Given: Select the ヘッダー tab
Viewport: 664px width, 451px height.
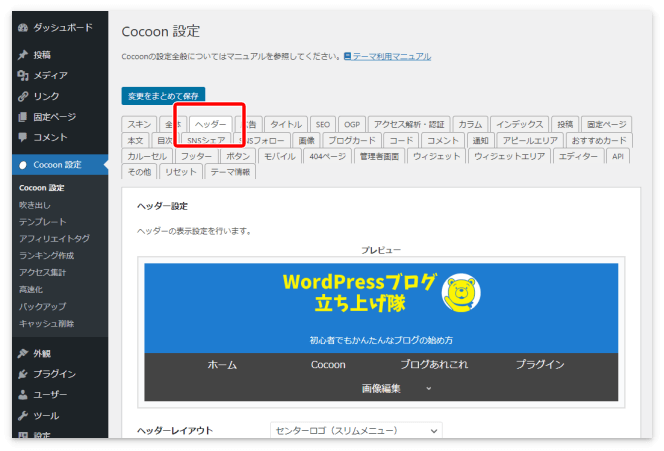Looking at the screenshot, I should [x=210, y=124].
